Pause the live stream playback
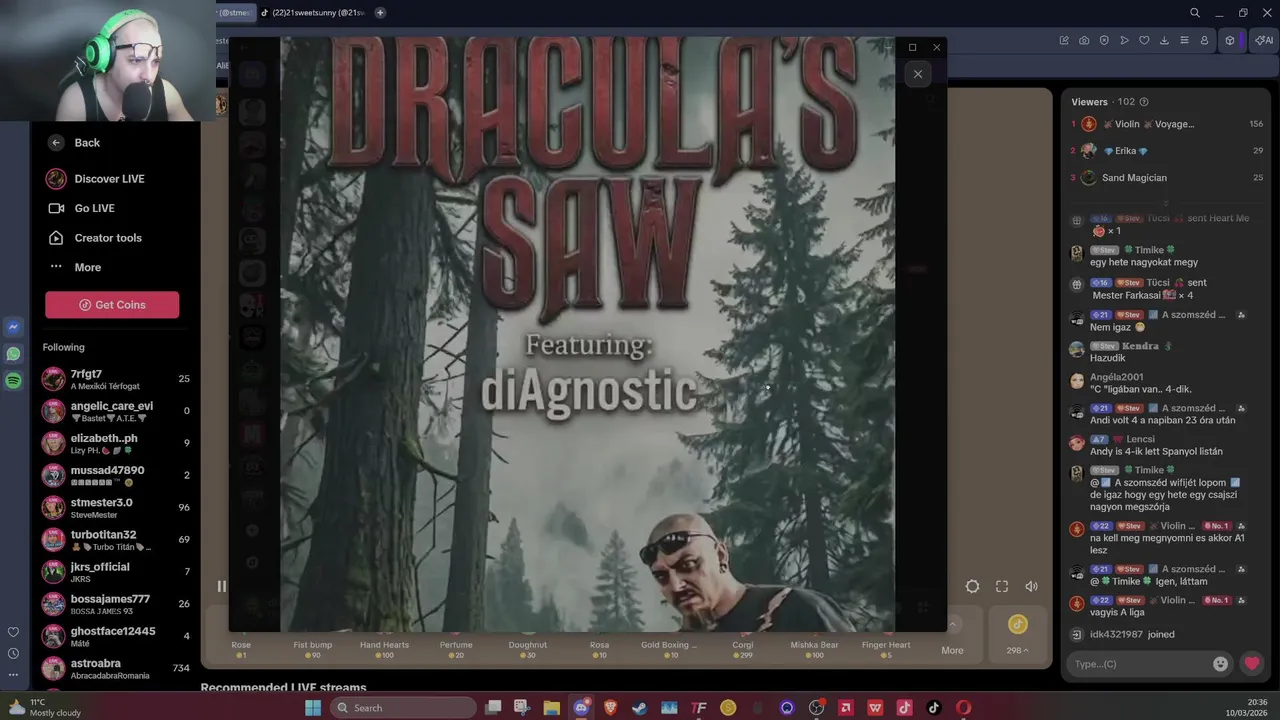The image size is (1280, 720). click(221, 587)
